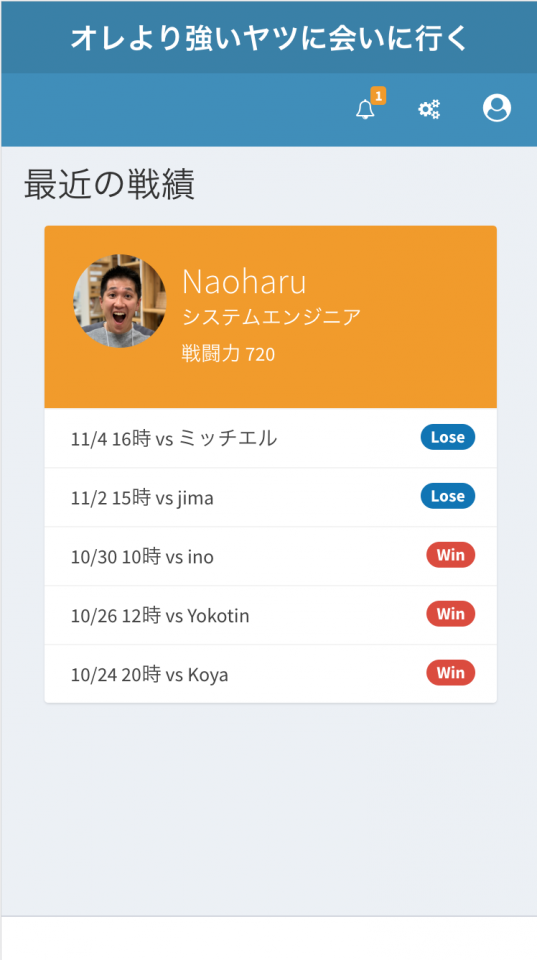Click the 戦闘力 720 power label
The image size is (537, 960).
click(x=228, y=353)
